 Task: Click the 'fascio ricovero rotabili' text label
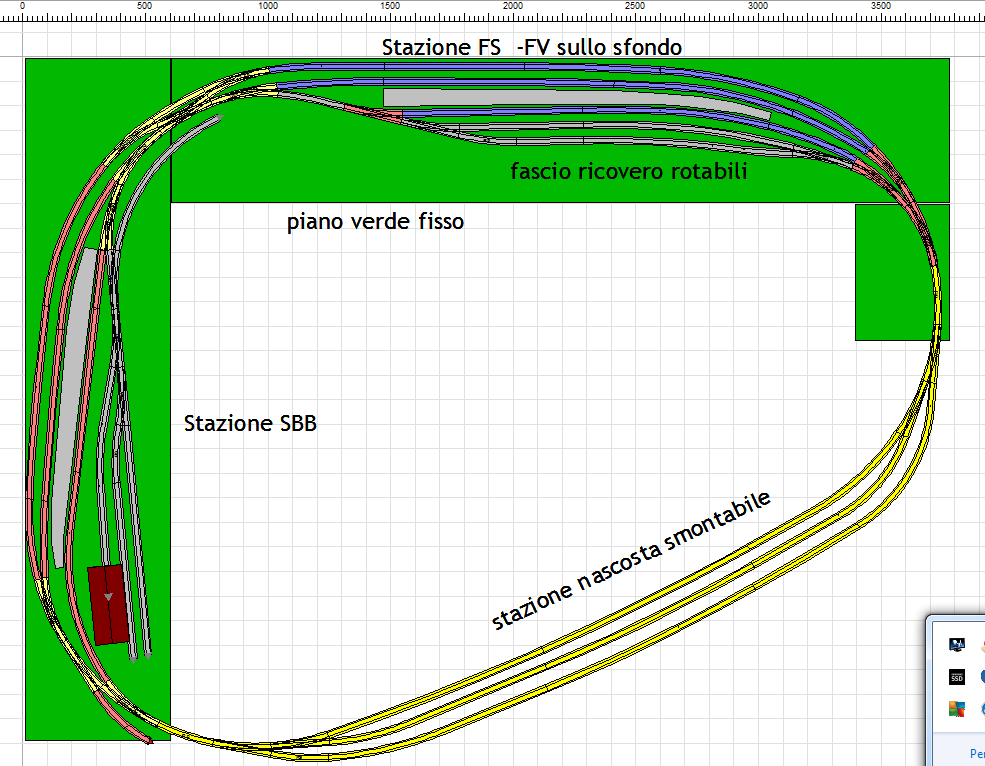pyautogui.click(x=629, y=172)
